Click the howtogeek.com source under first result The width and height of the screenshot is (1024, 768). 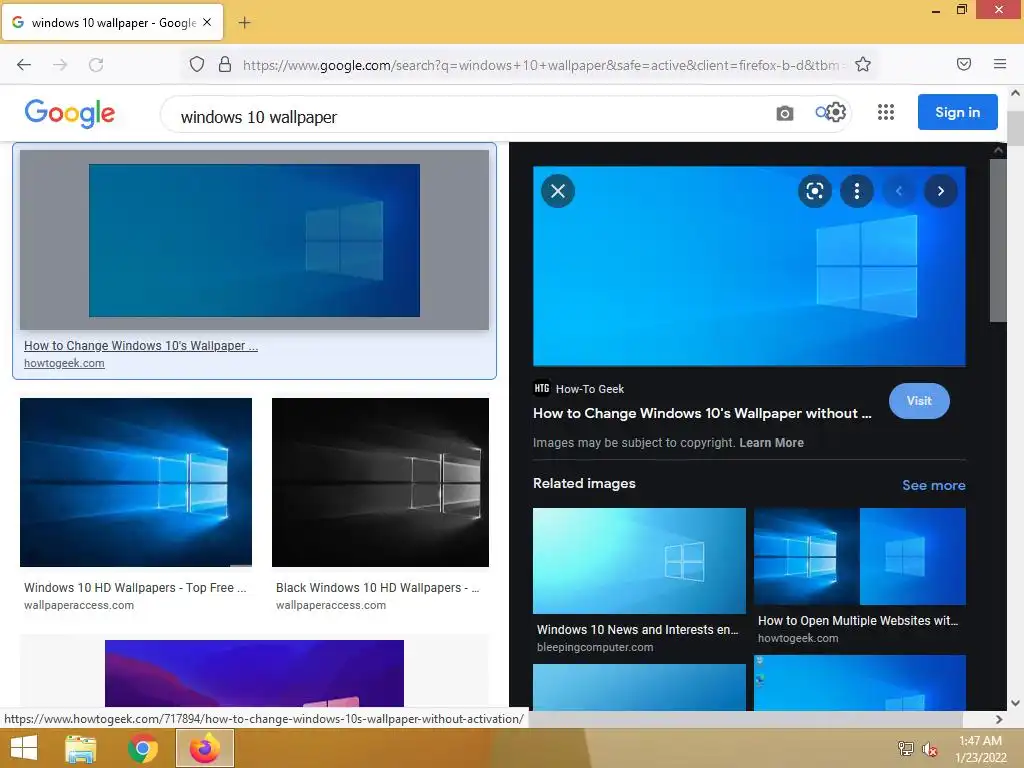64,363
